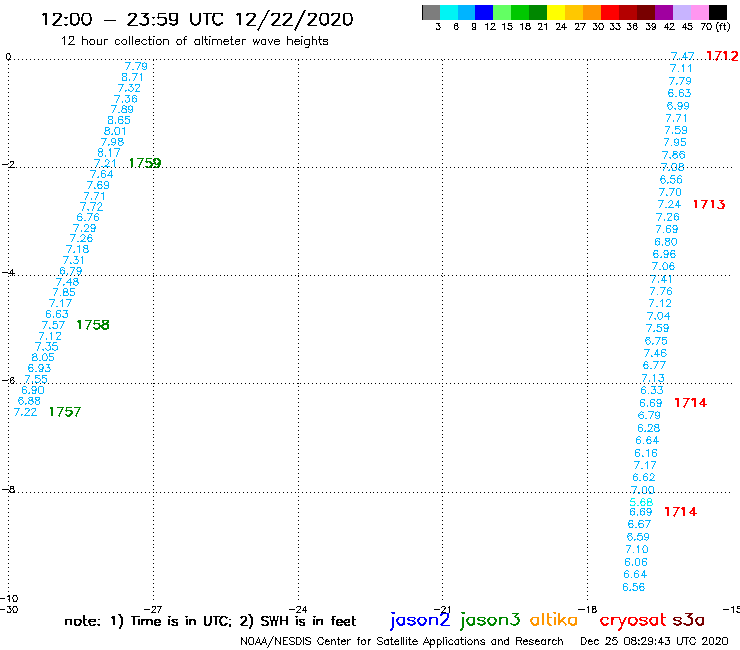Screen dimensions: 740x650
Task: Click the 7.47 value beside 1712
Action: [x=682, y=56]
